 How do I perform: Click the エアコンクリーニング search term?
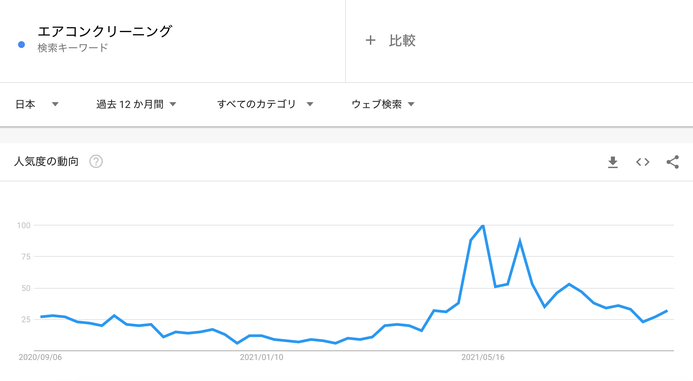click(105, 31)
